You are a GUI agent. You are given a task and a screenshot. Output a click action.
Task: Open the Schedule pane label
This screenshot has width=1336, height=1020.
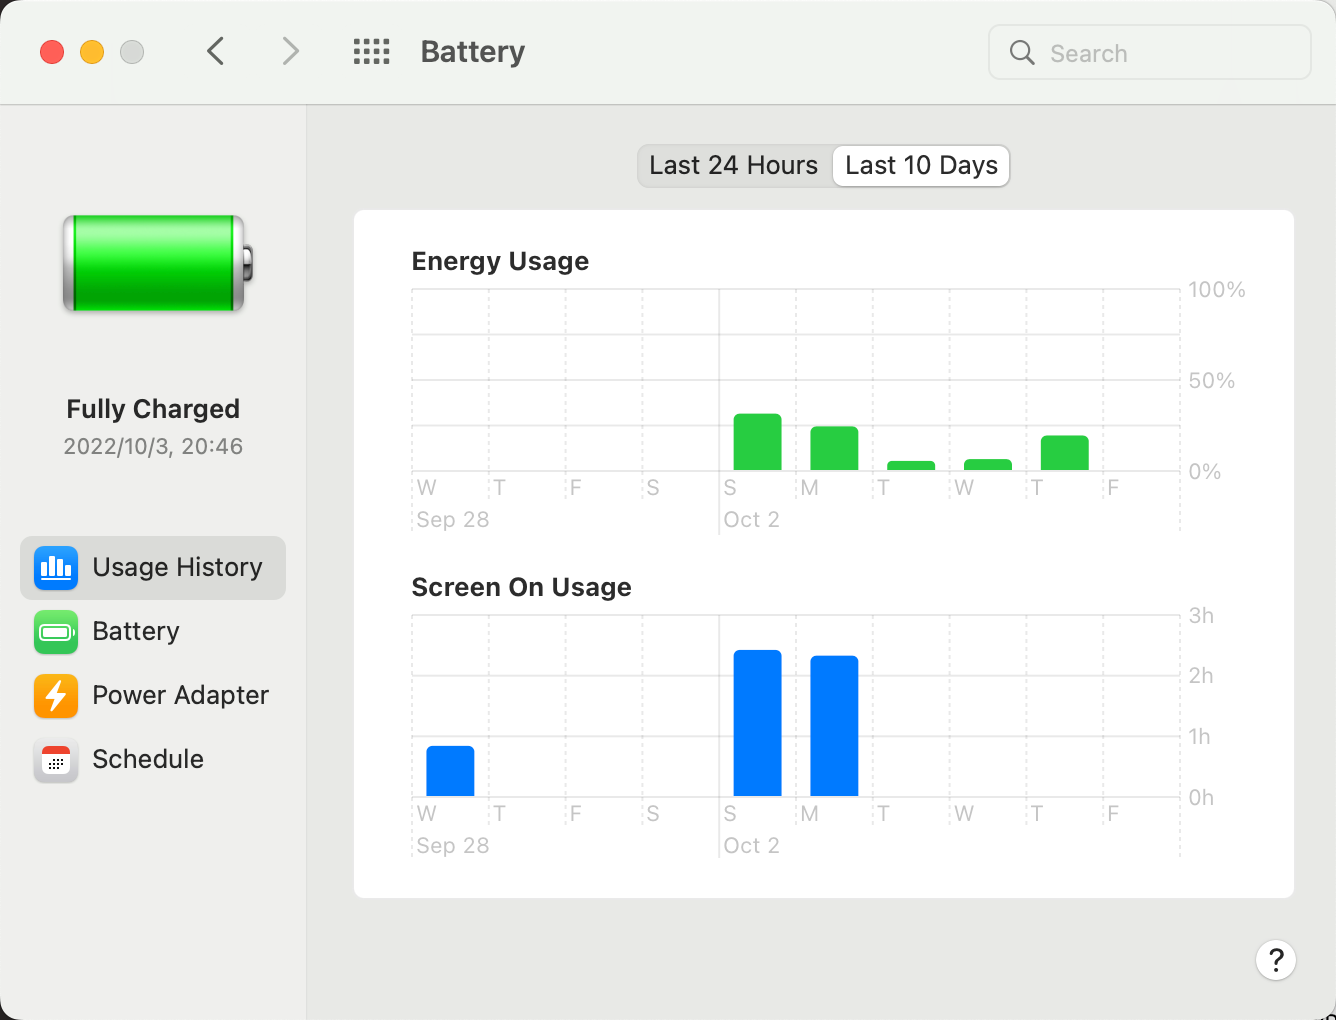click(x=148, y=759)
